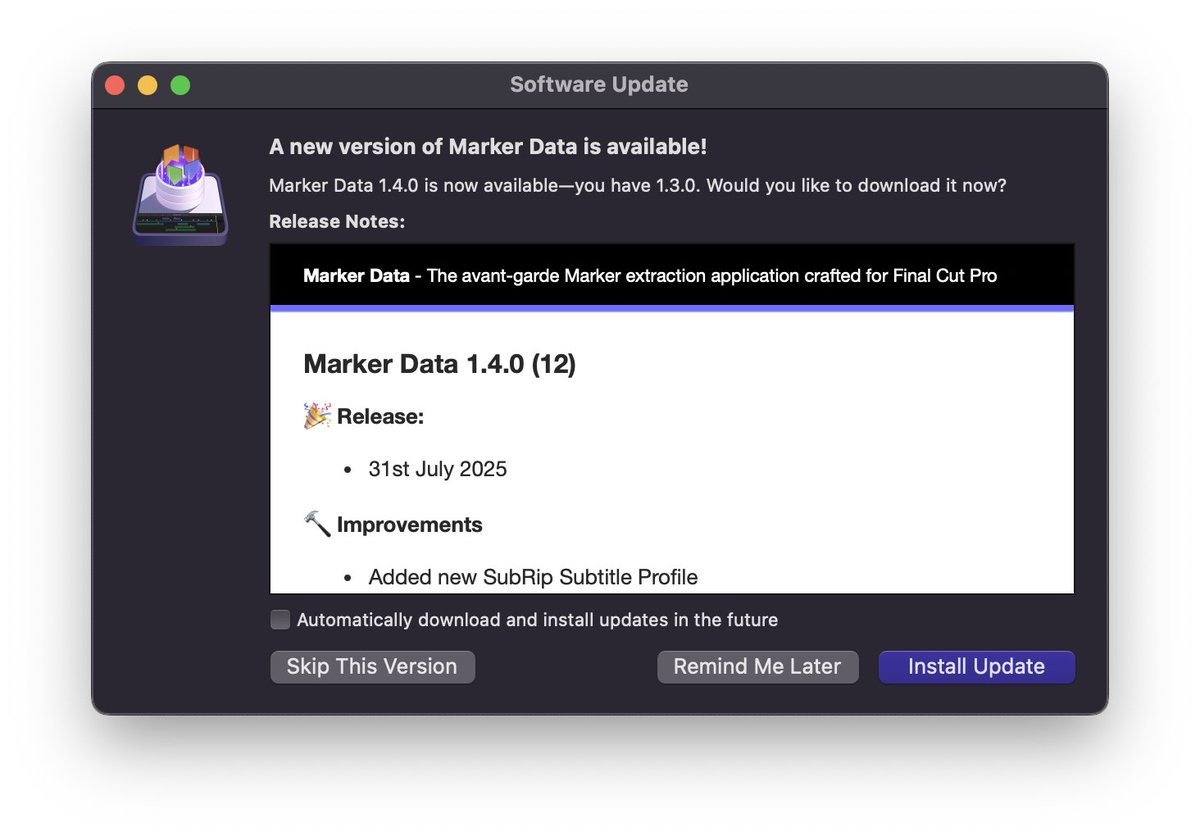
Task: Close the Software Update window
Action: click(x=115, y=85)
